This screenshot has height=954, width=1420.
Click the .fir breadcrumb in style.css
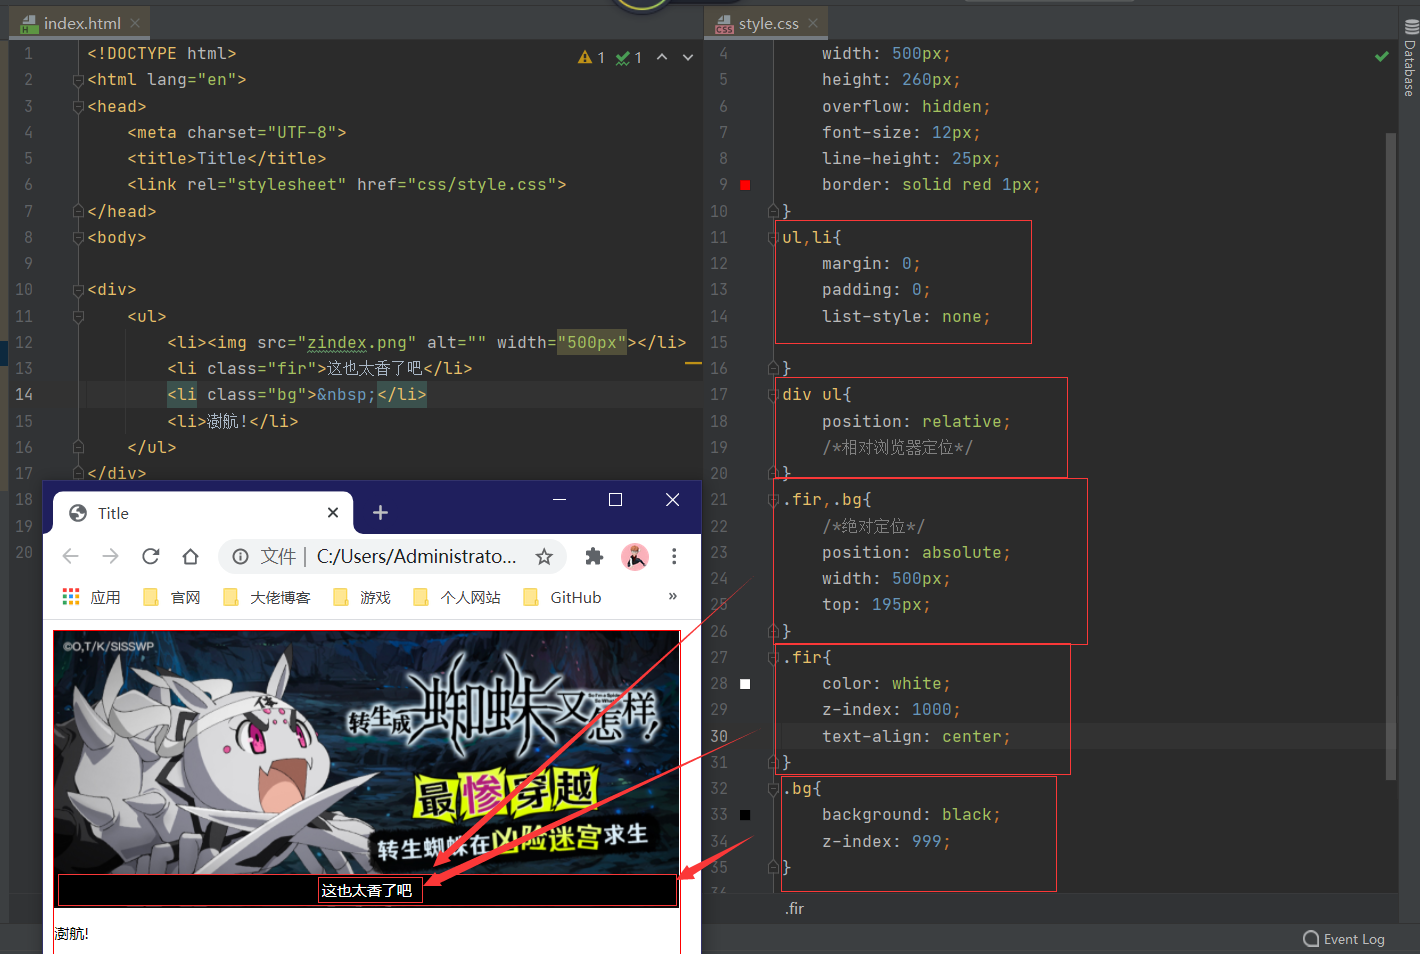click(794, 908)
